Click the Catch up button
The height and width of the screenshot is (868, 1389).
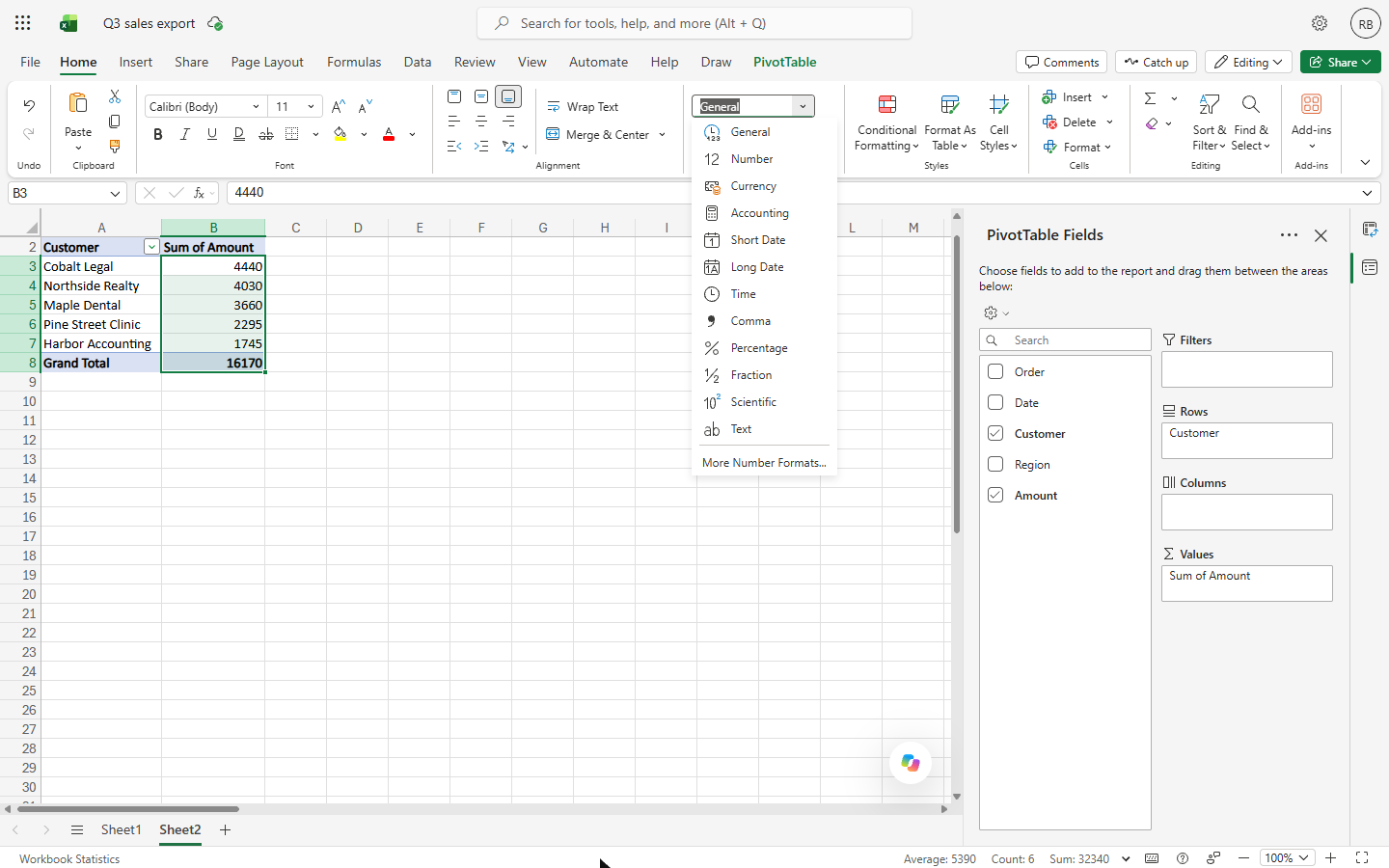tap(1155, 62)
